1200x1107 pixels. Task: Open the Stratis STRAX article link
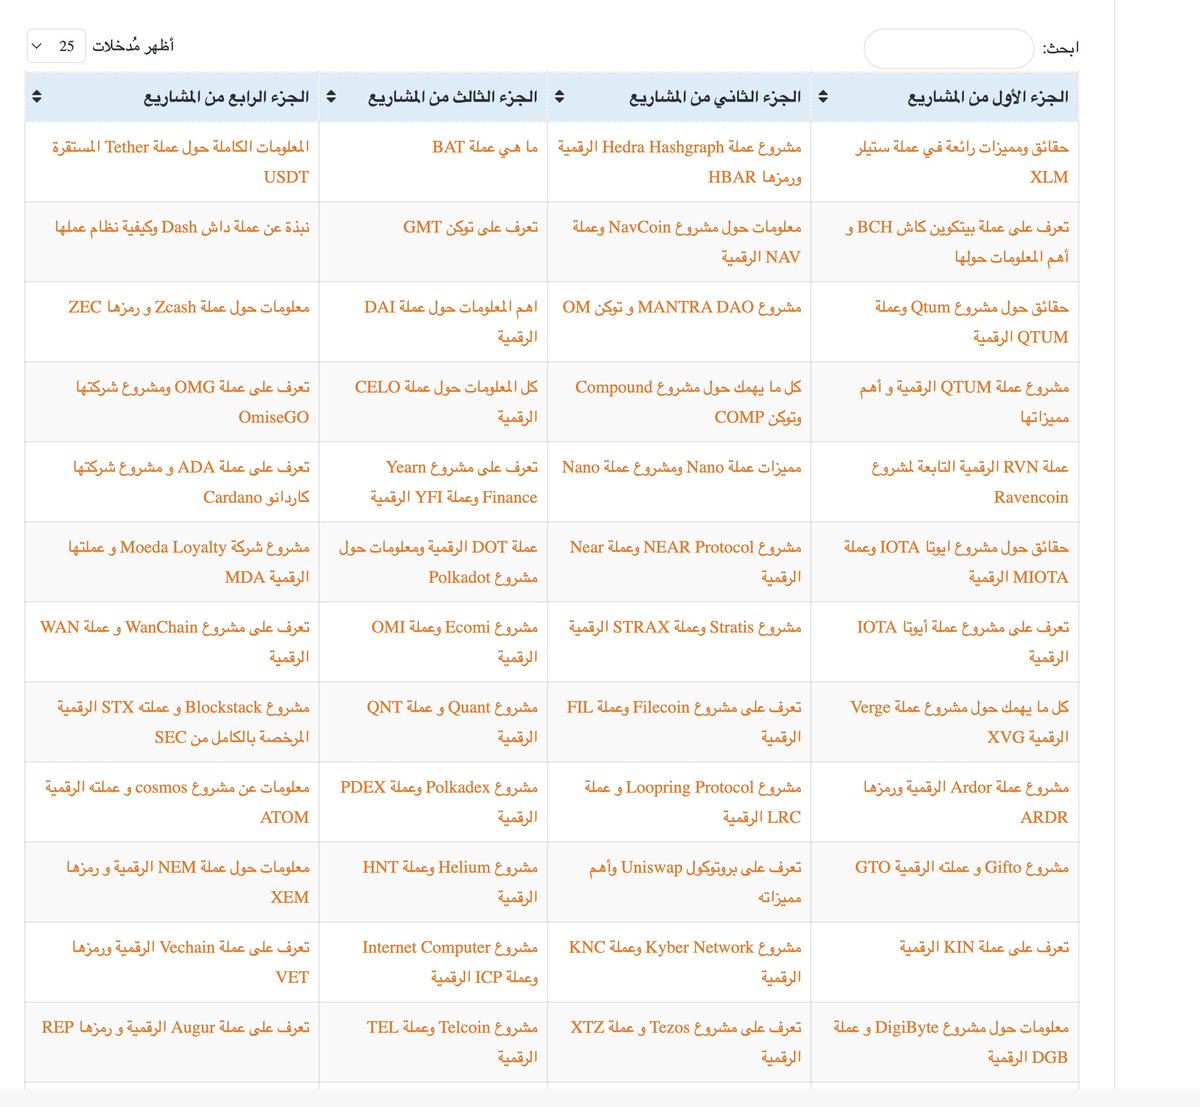685,627
